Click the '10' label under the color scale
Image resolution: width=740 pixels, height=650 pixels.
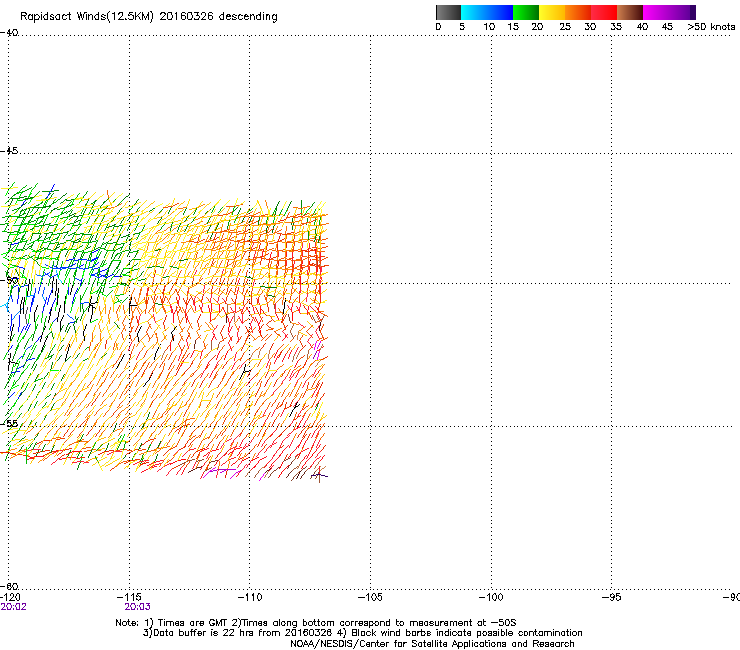click(489, 27)
